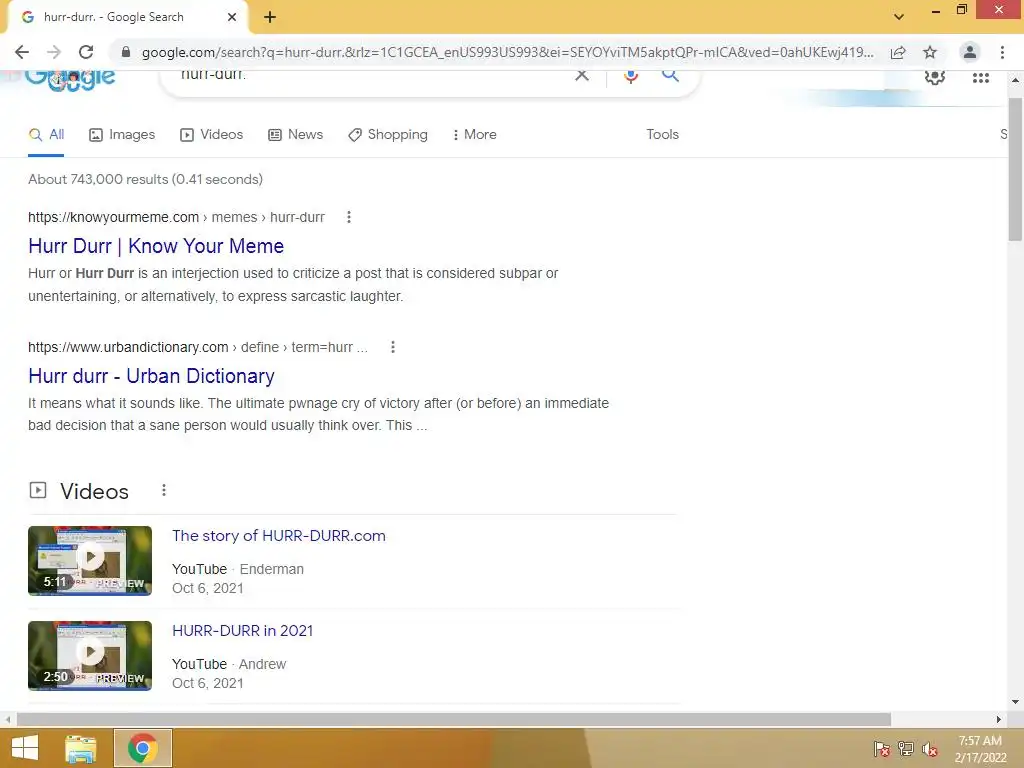Open a new browser tab

[270, 18]
